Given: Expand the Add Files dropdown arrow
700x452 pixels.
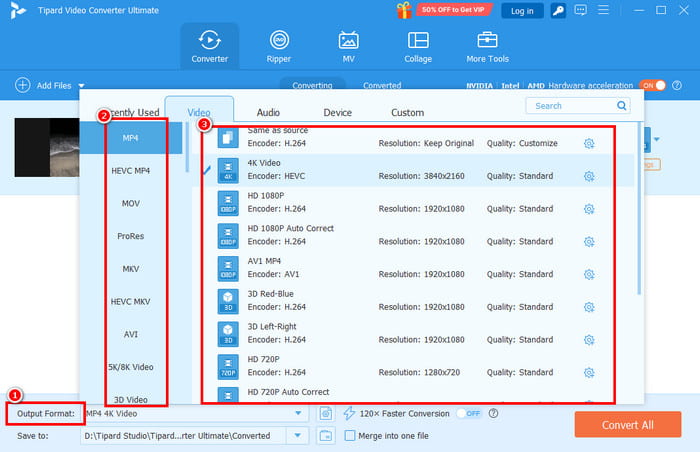Looking at the screenshot, I should coord(81,86).
